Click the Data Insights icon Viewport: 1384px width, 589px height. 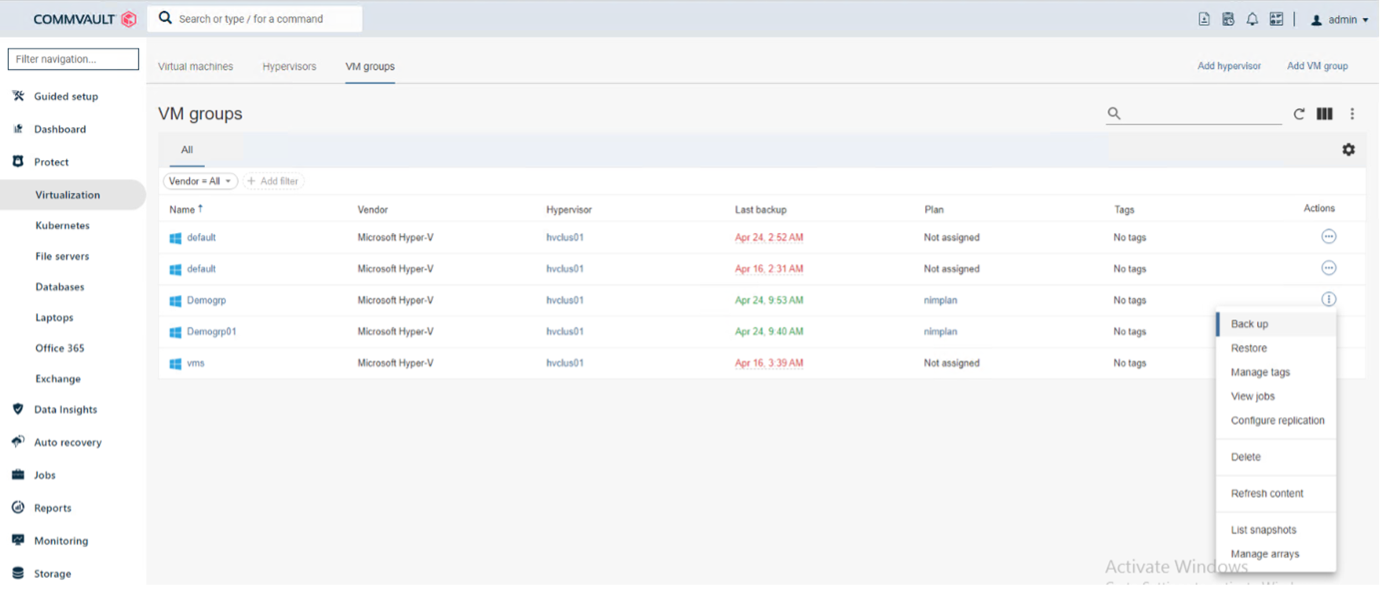18,409
